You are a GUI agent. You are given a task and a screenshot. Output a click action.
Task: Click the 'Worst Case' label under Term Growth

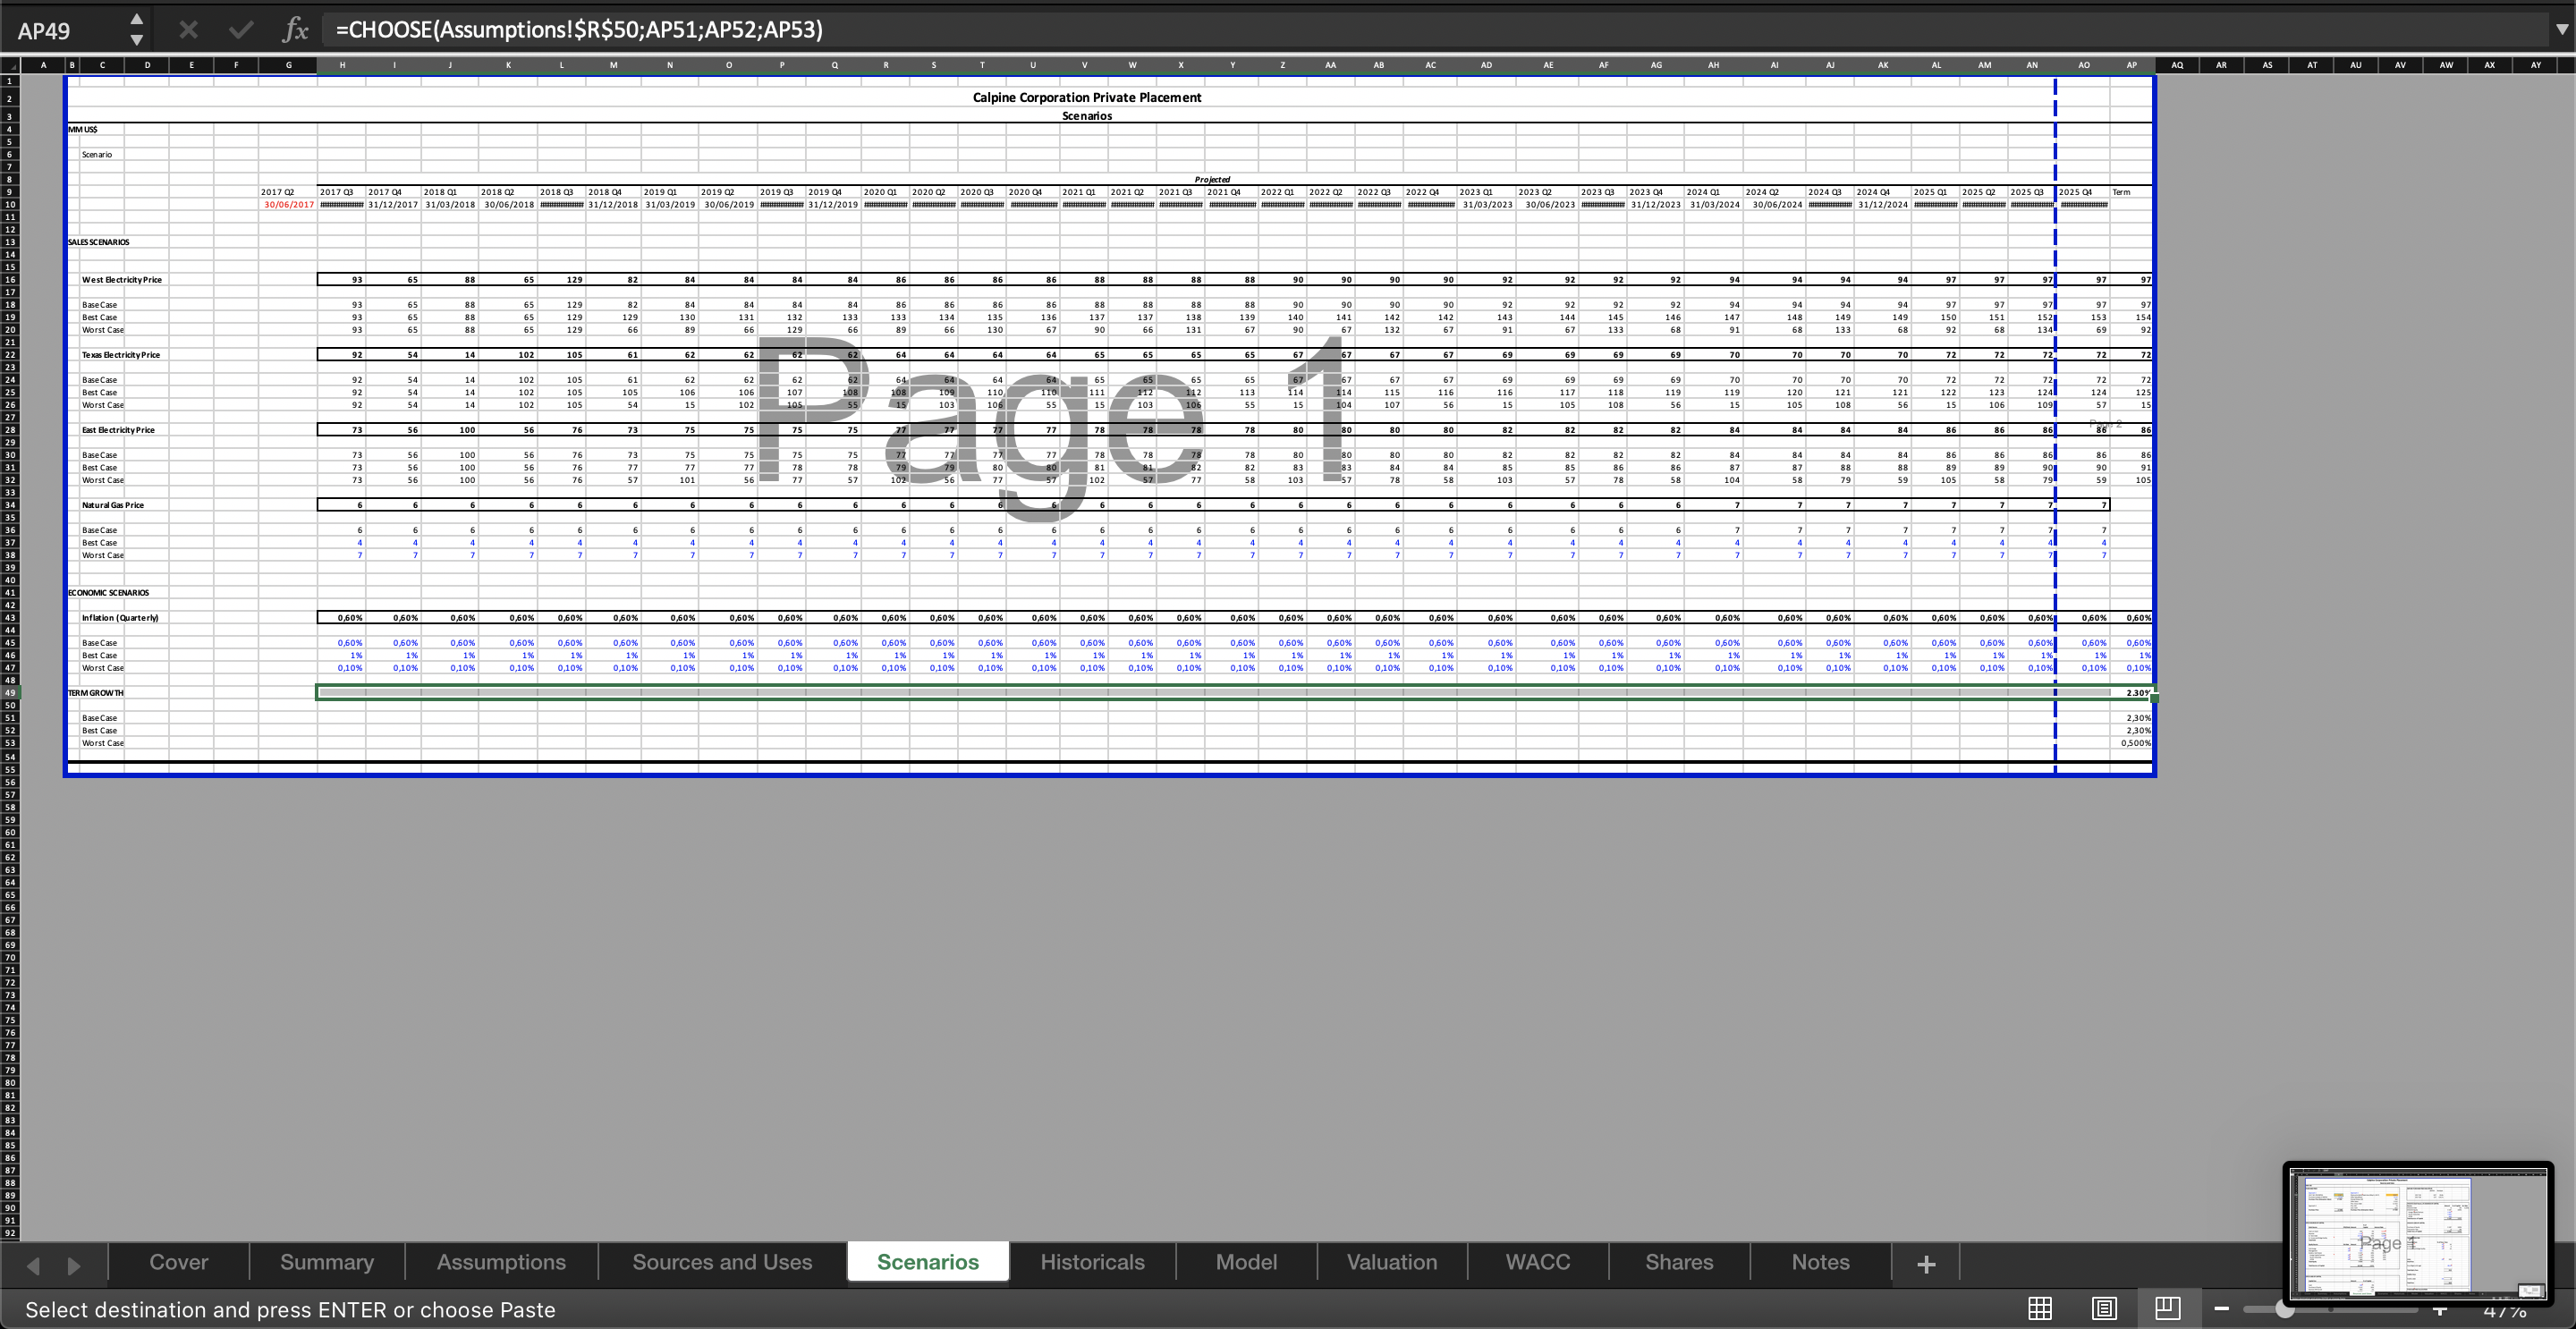pyautogui.click(x=103, y=743)
